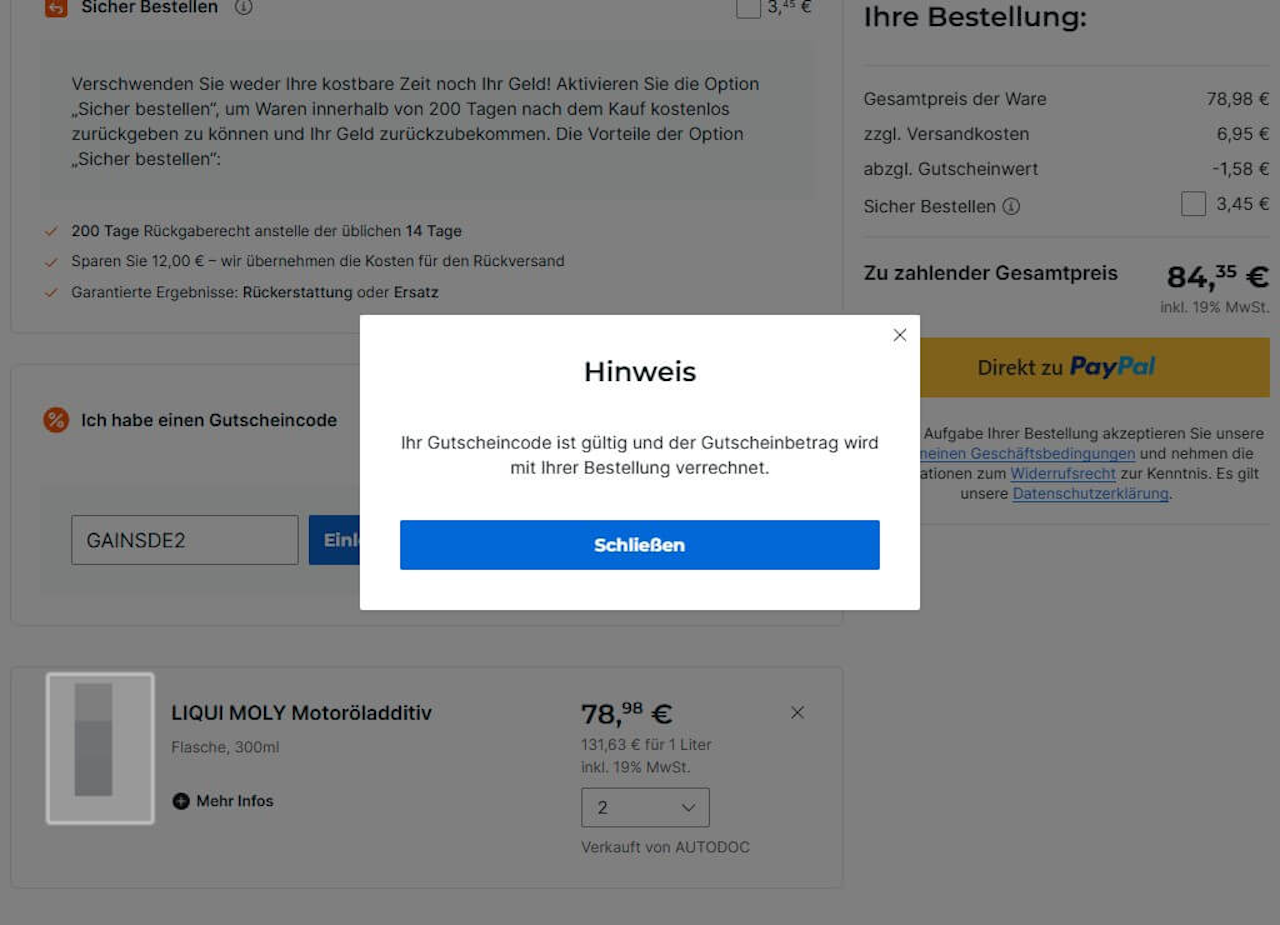Open the Mehr Infos link

pos(235,801)
